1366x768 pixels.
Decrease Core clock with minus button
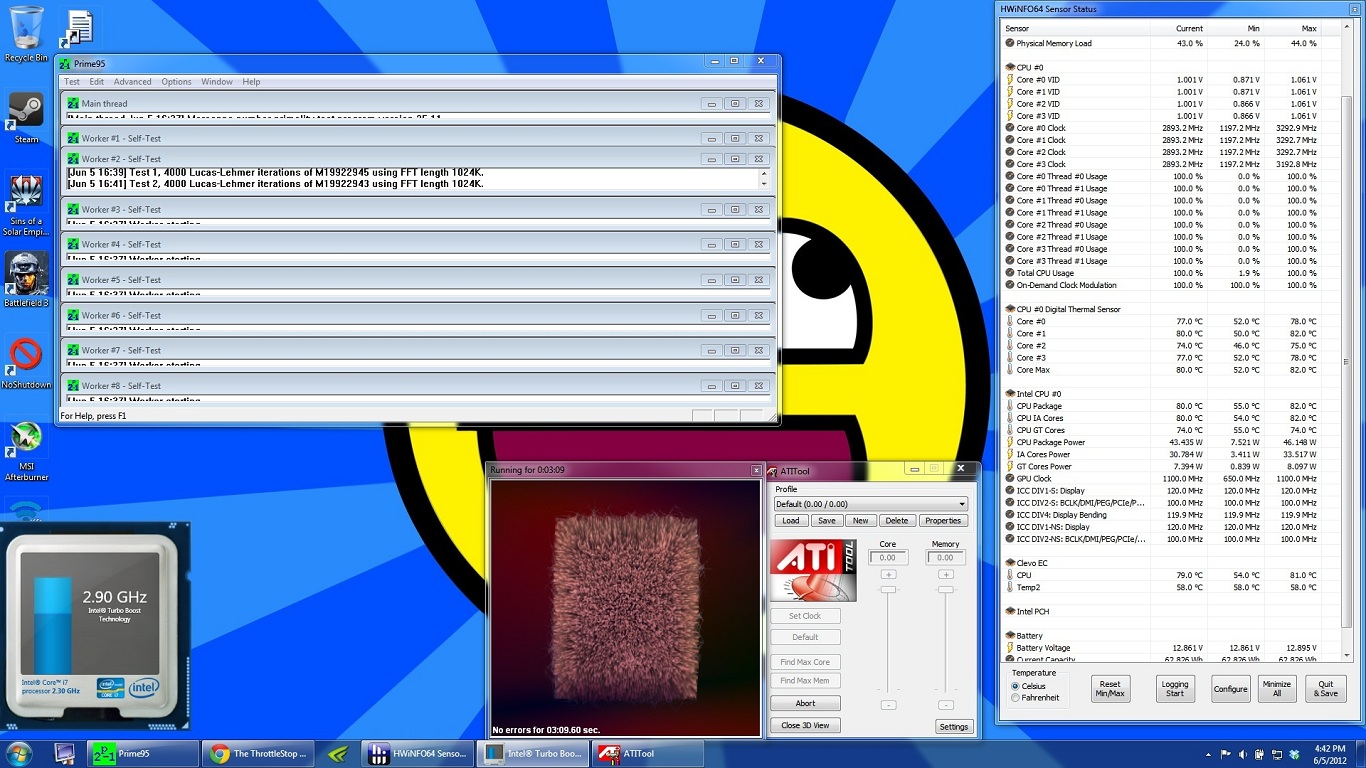click(888, 705)
